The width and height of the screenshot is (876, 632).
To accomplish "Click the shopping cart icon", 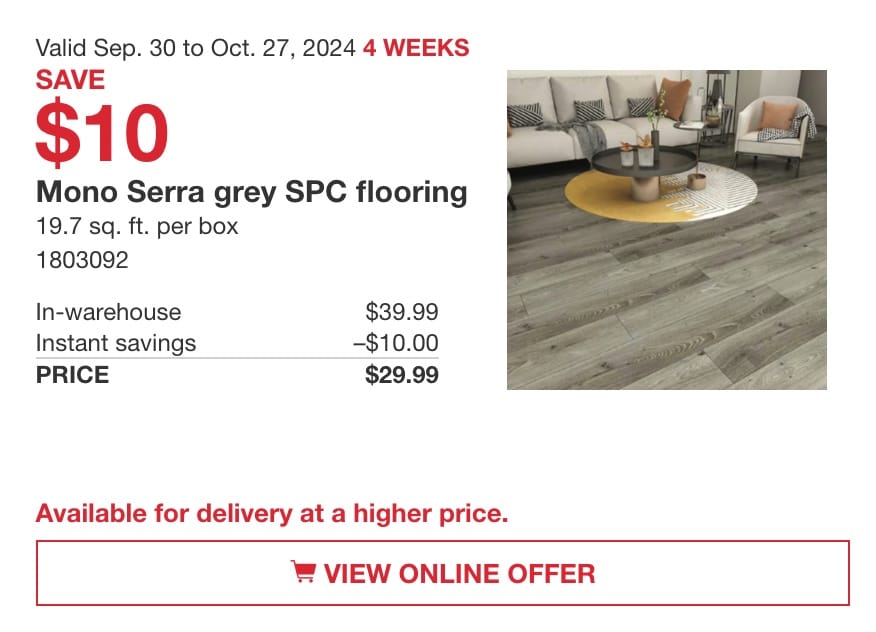I will [303, 572].
